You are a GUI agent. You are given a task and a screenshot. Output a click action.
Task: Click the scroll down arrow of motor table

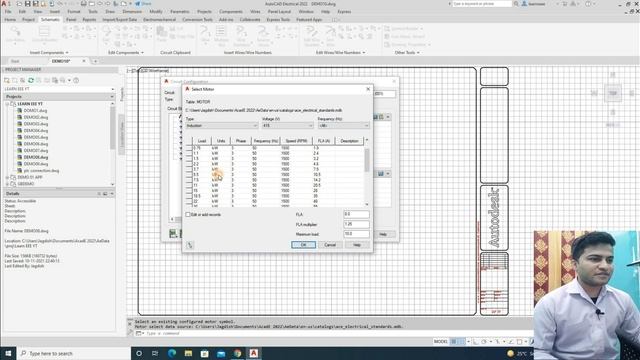[367, 204]
